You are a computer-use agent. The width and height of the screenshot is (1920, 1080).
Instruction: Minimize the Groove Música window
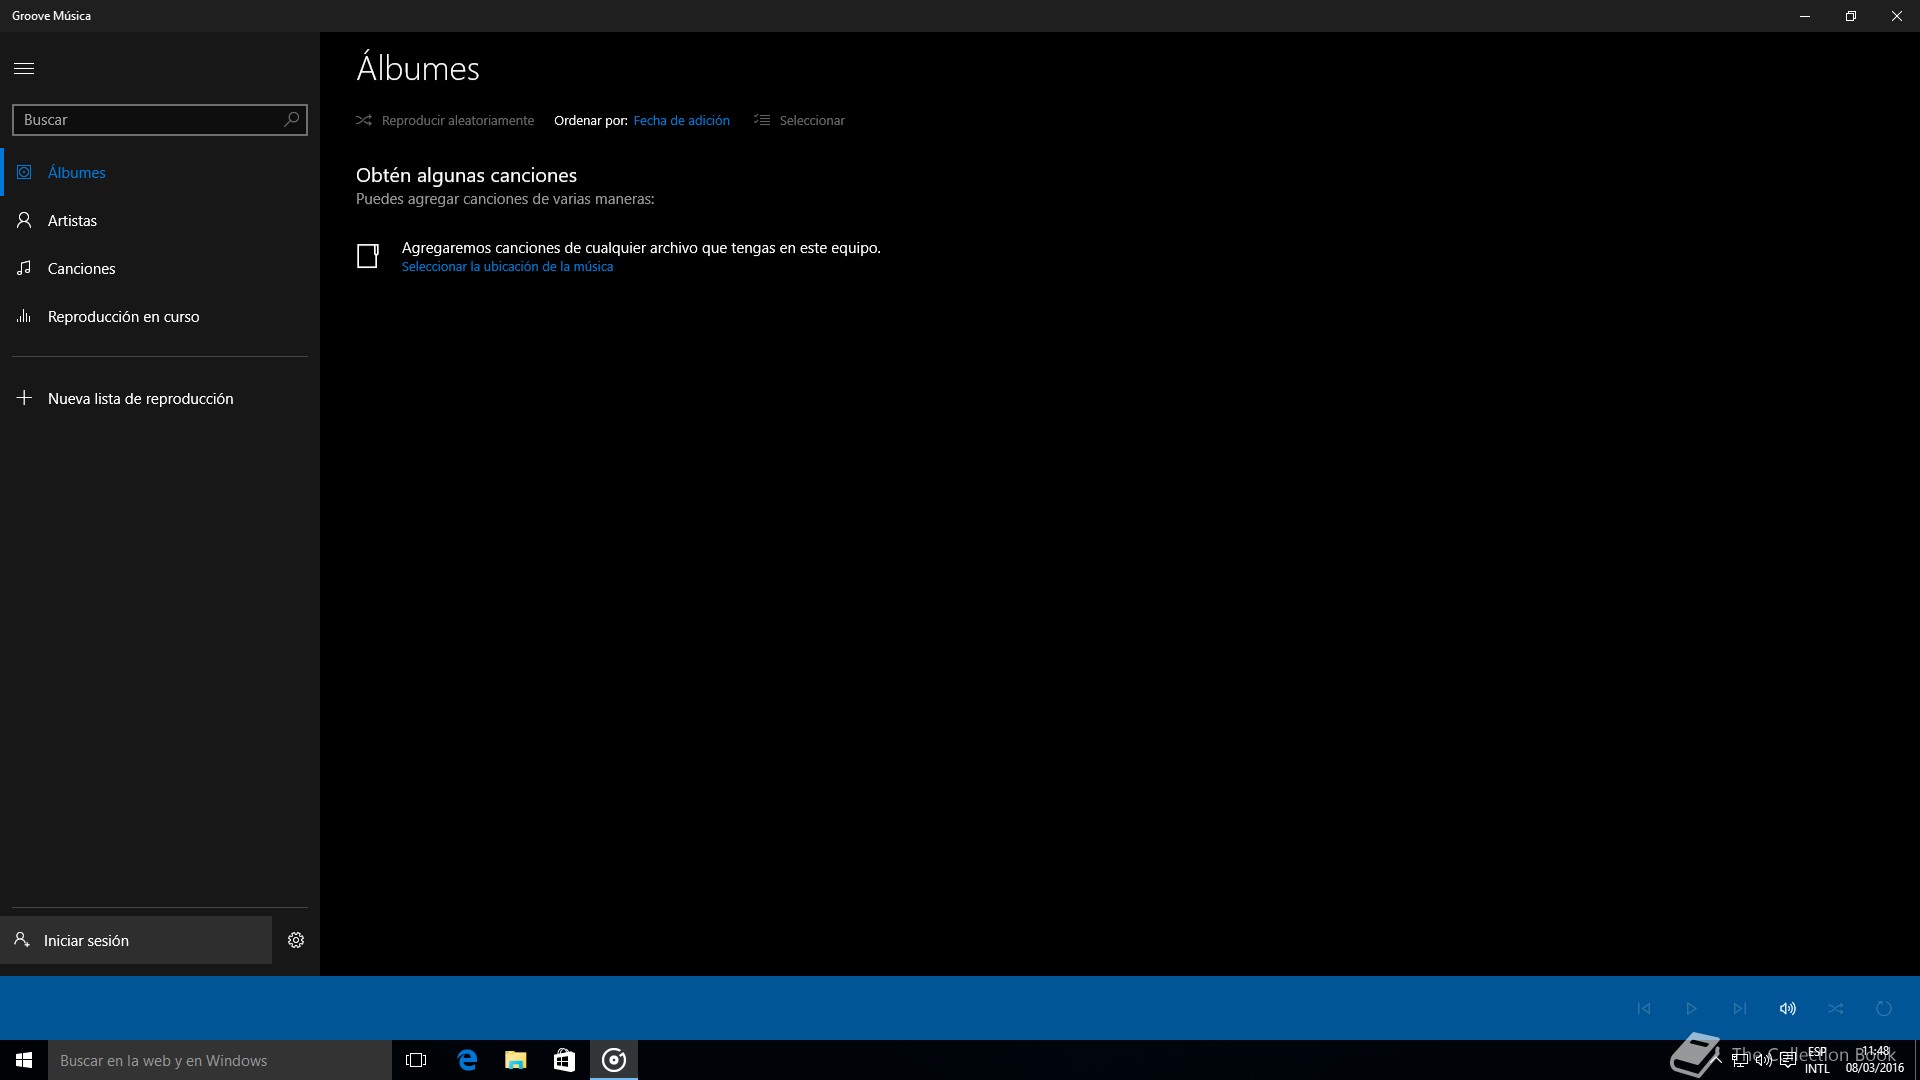coord(1805,16)
